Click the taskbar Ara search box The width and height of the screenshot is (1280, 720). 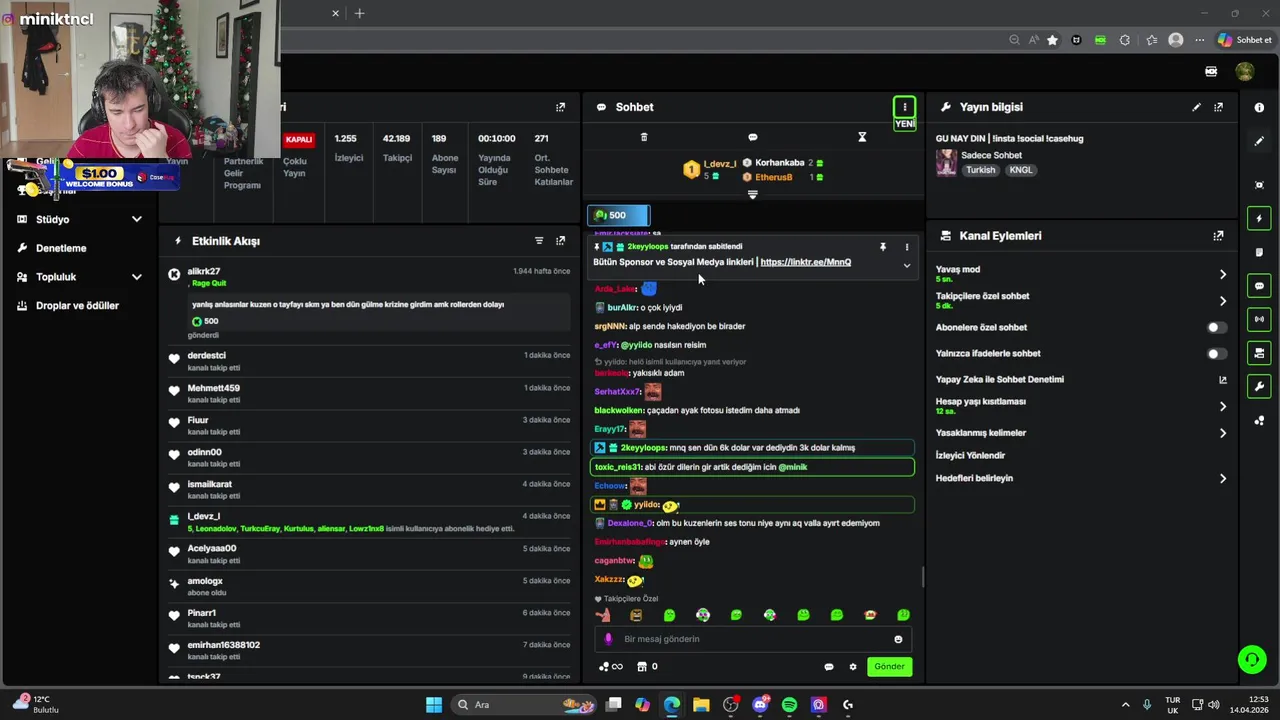(x=524, y=705)
